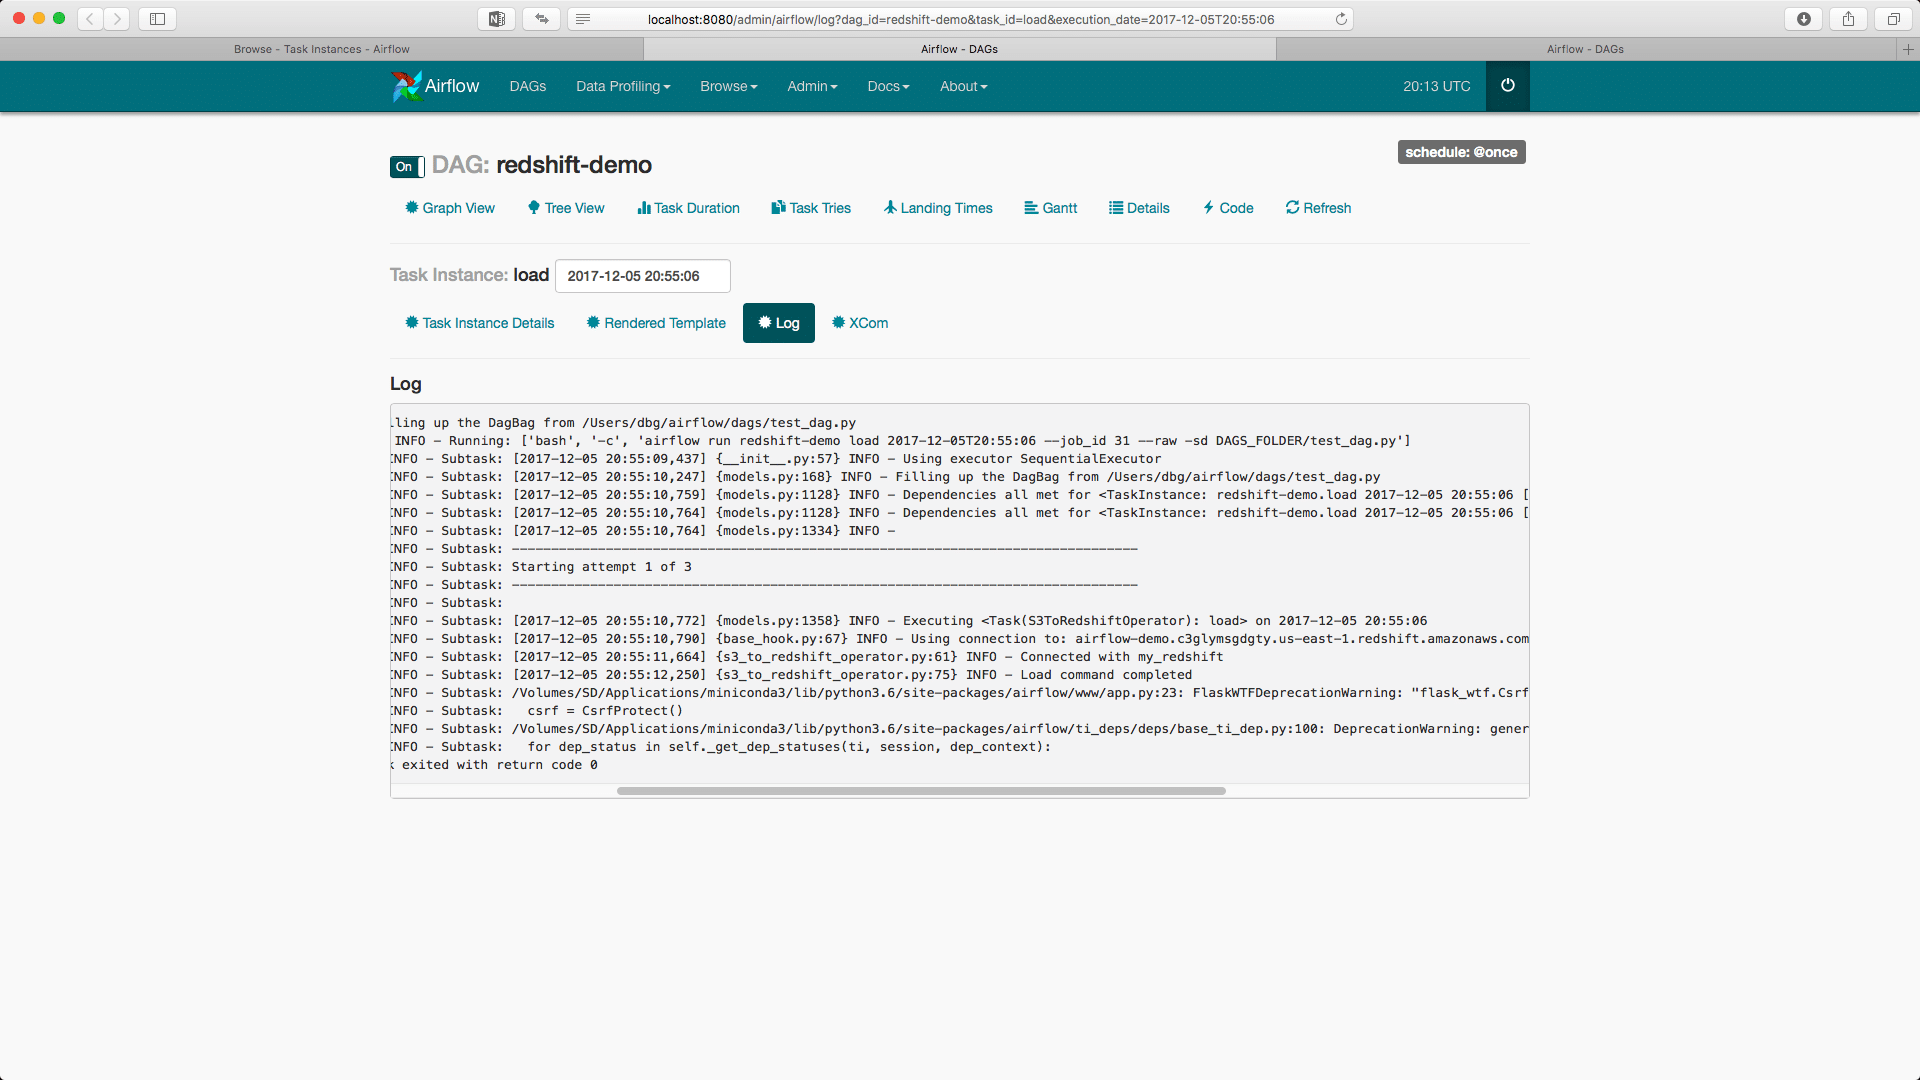This screenshot has width=1920, height=1080.
Task: Click the execution date input field
Action: point(641,276)
